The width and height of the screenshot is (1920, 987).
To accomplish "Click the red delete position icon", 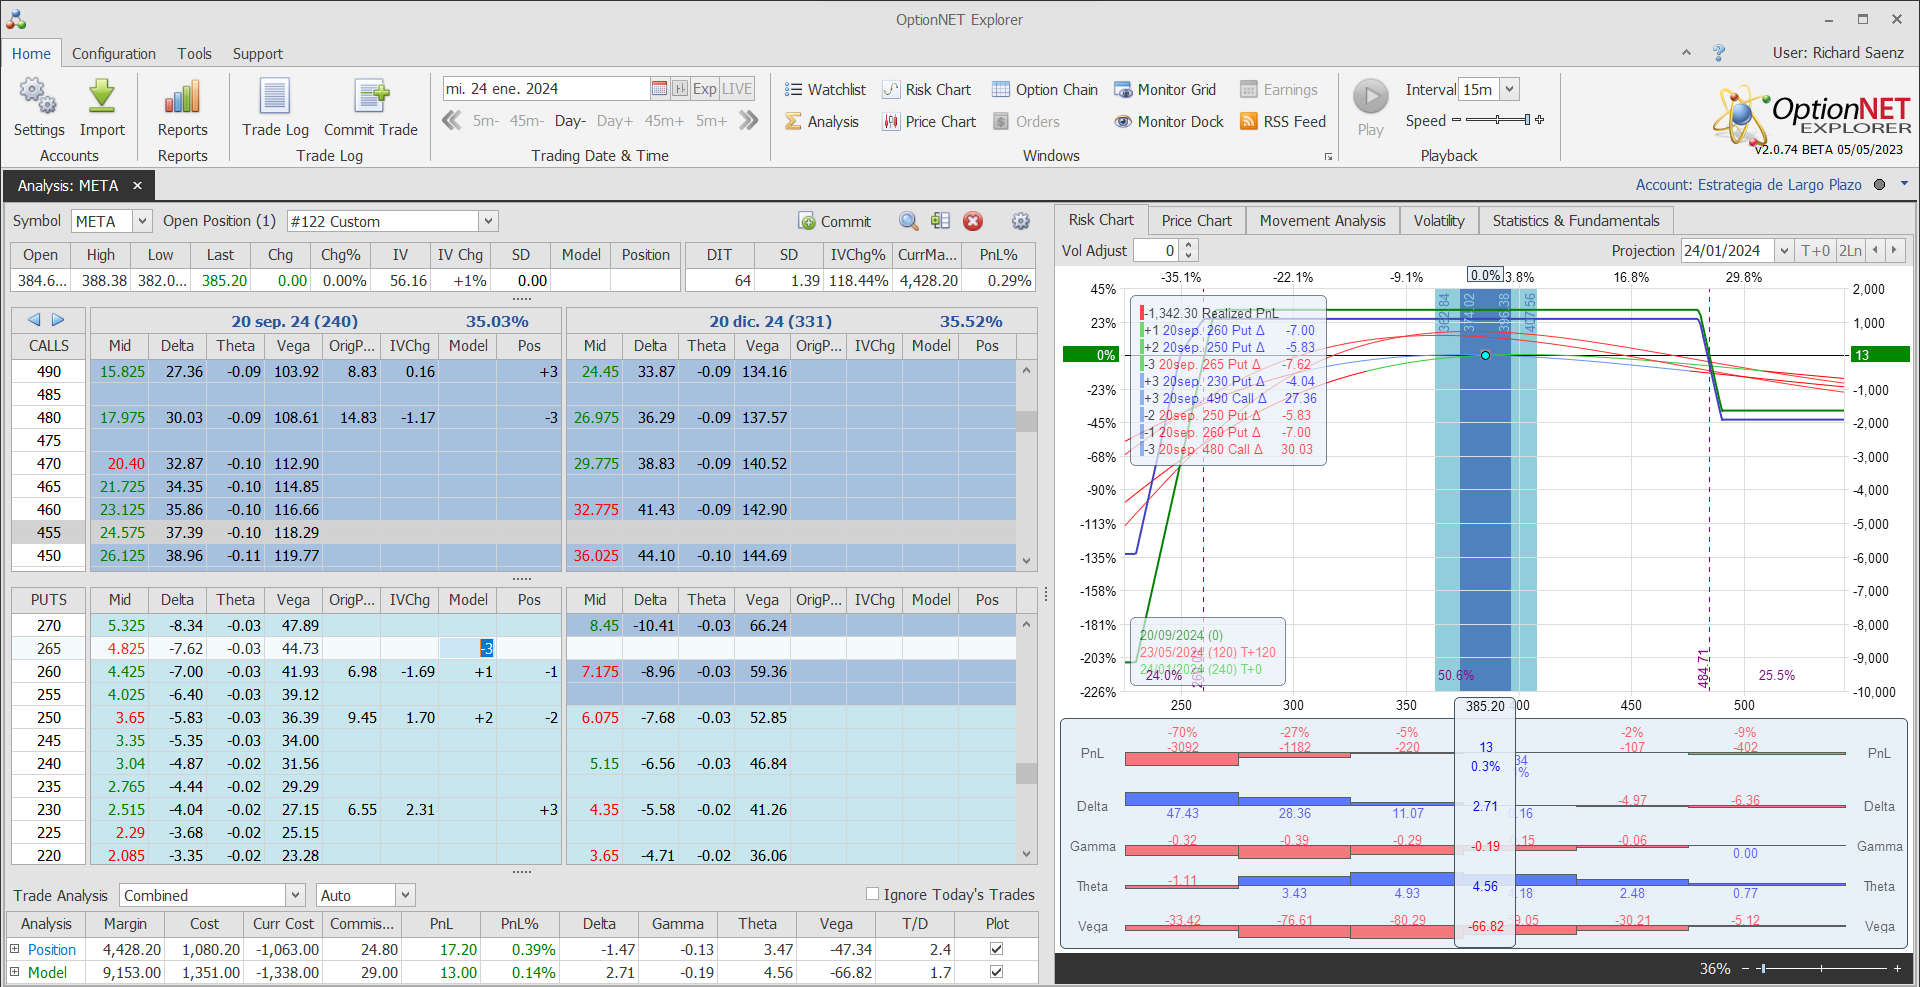I will 973,222.
